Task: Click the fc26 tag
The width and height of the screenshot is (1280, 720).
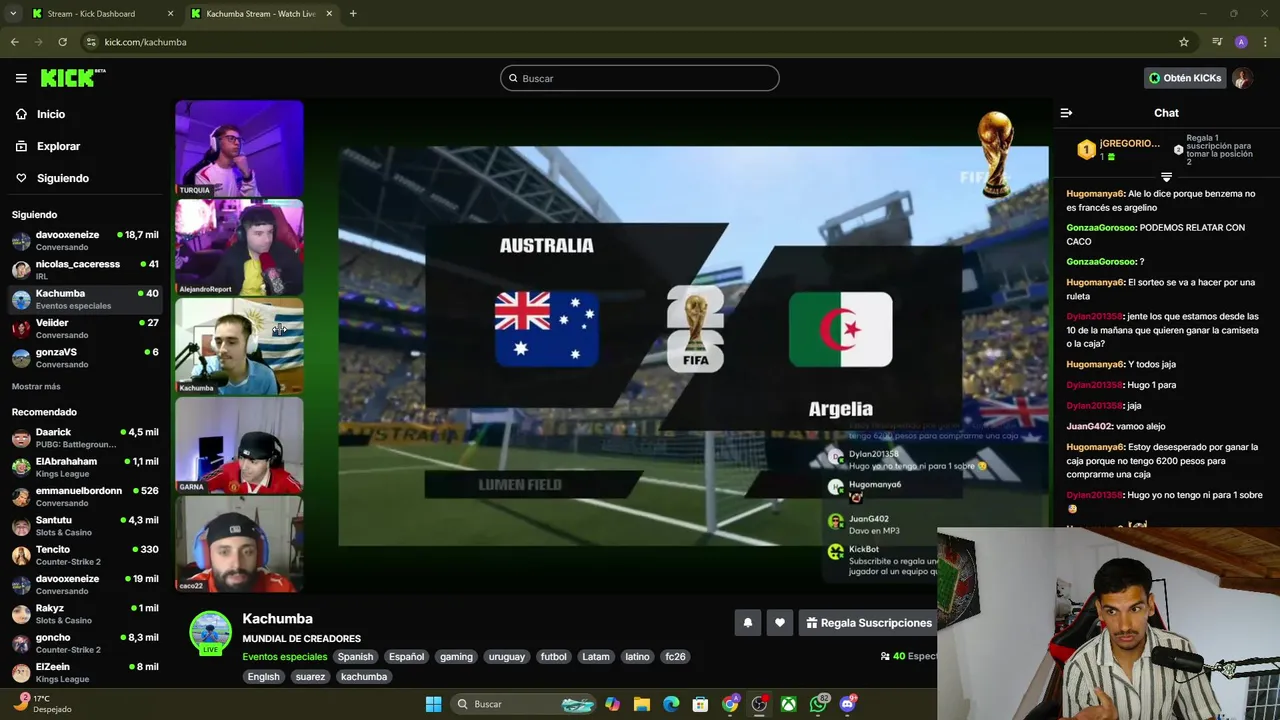Action: (x=675, y=657)
